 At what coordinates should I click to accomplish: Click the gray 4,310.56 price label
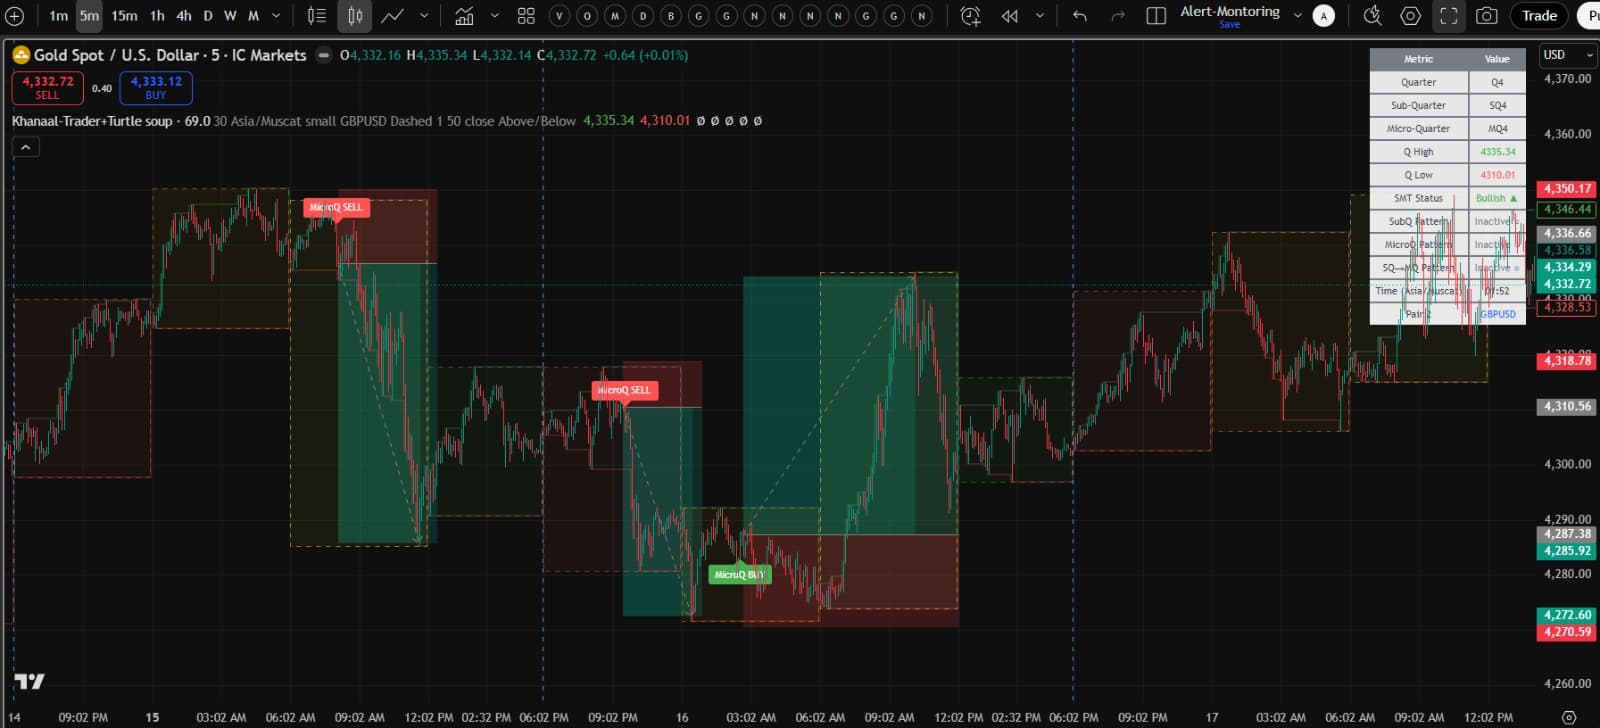click(1566, 407)
